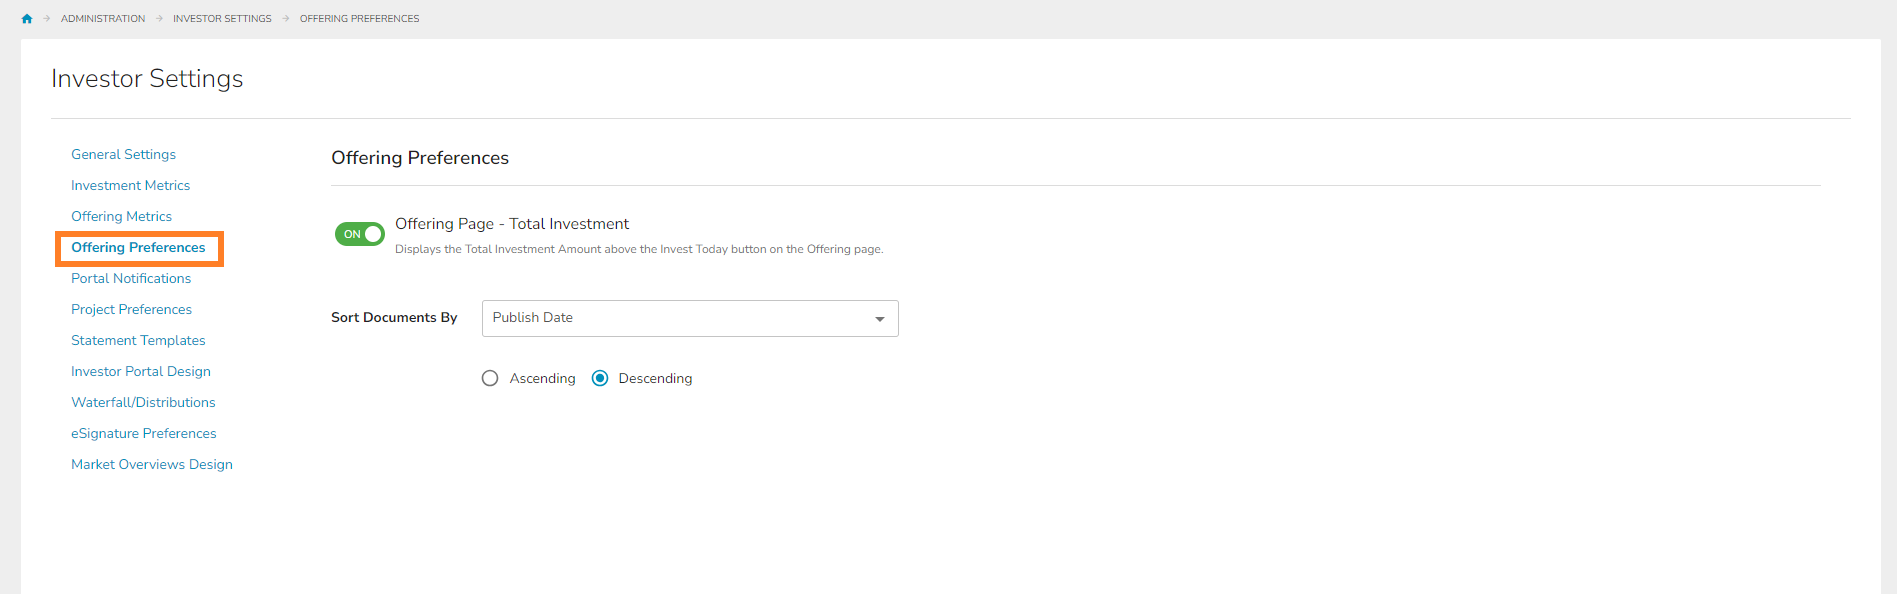The height and width of the screenshot is (594, 1897).
Task: Open Statement Templates page
Action: click(x=138, y=340)
